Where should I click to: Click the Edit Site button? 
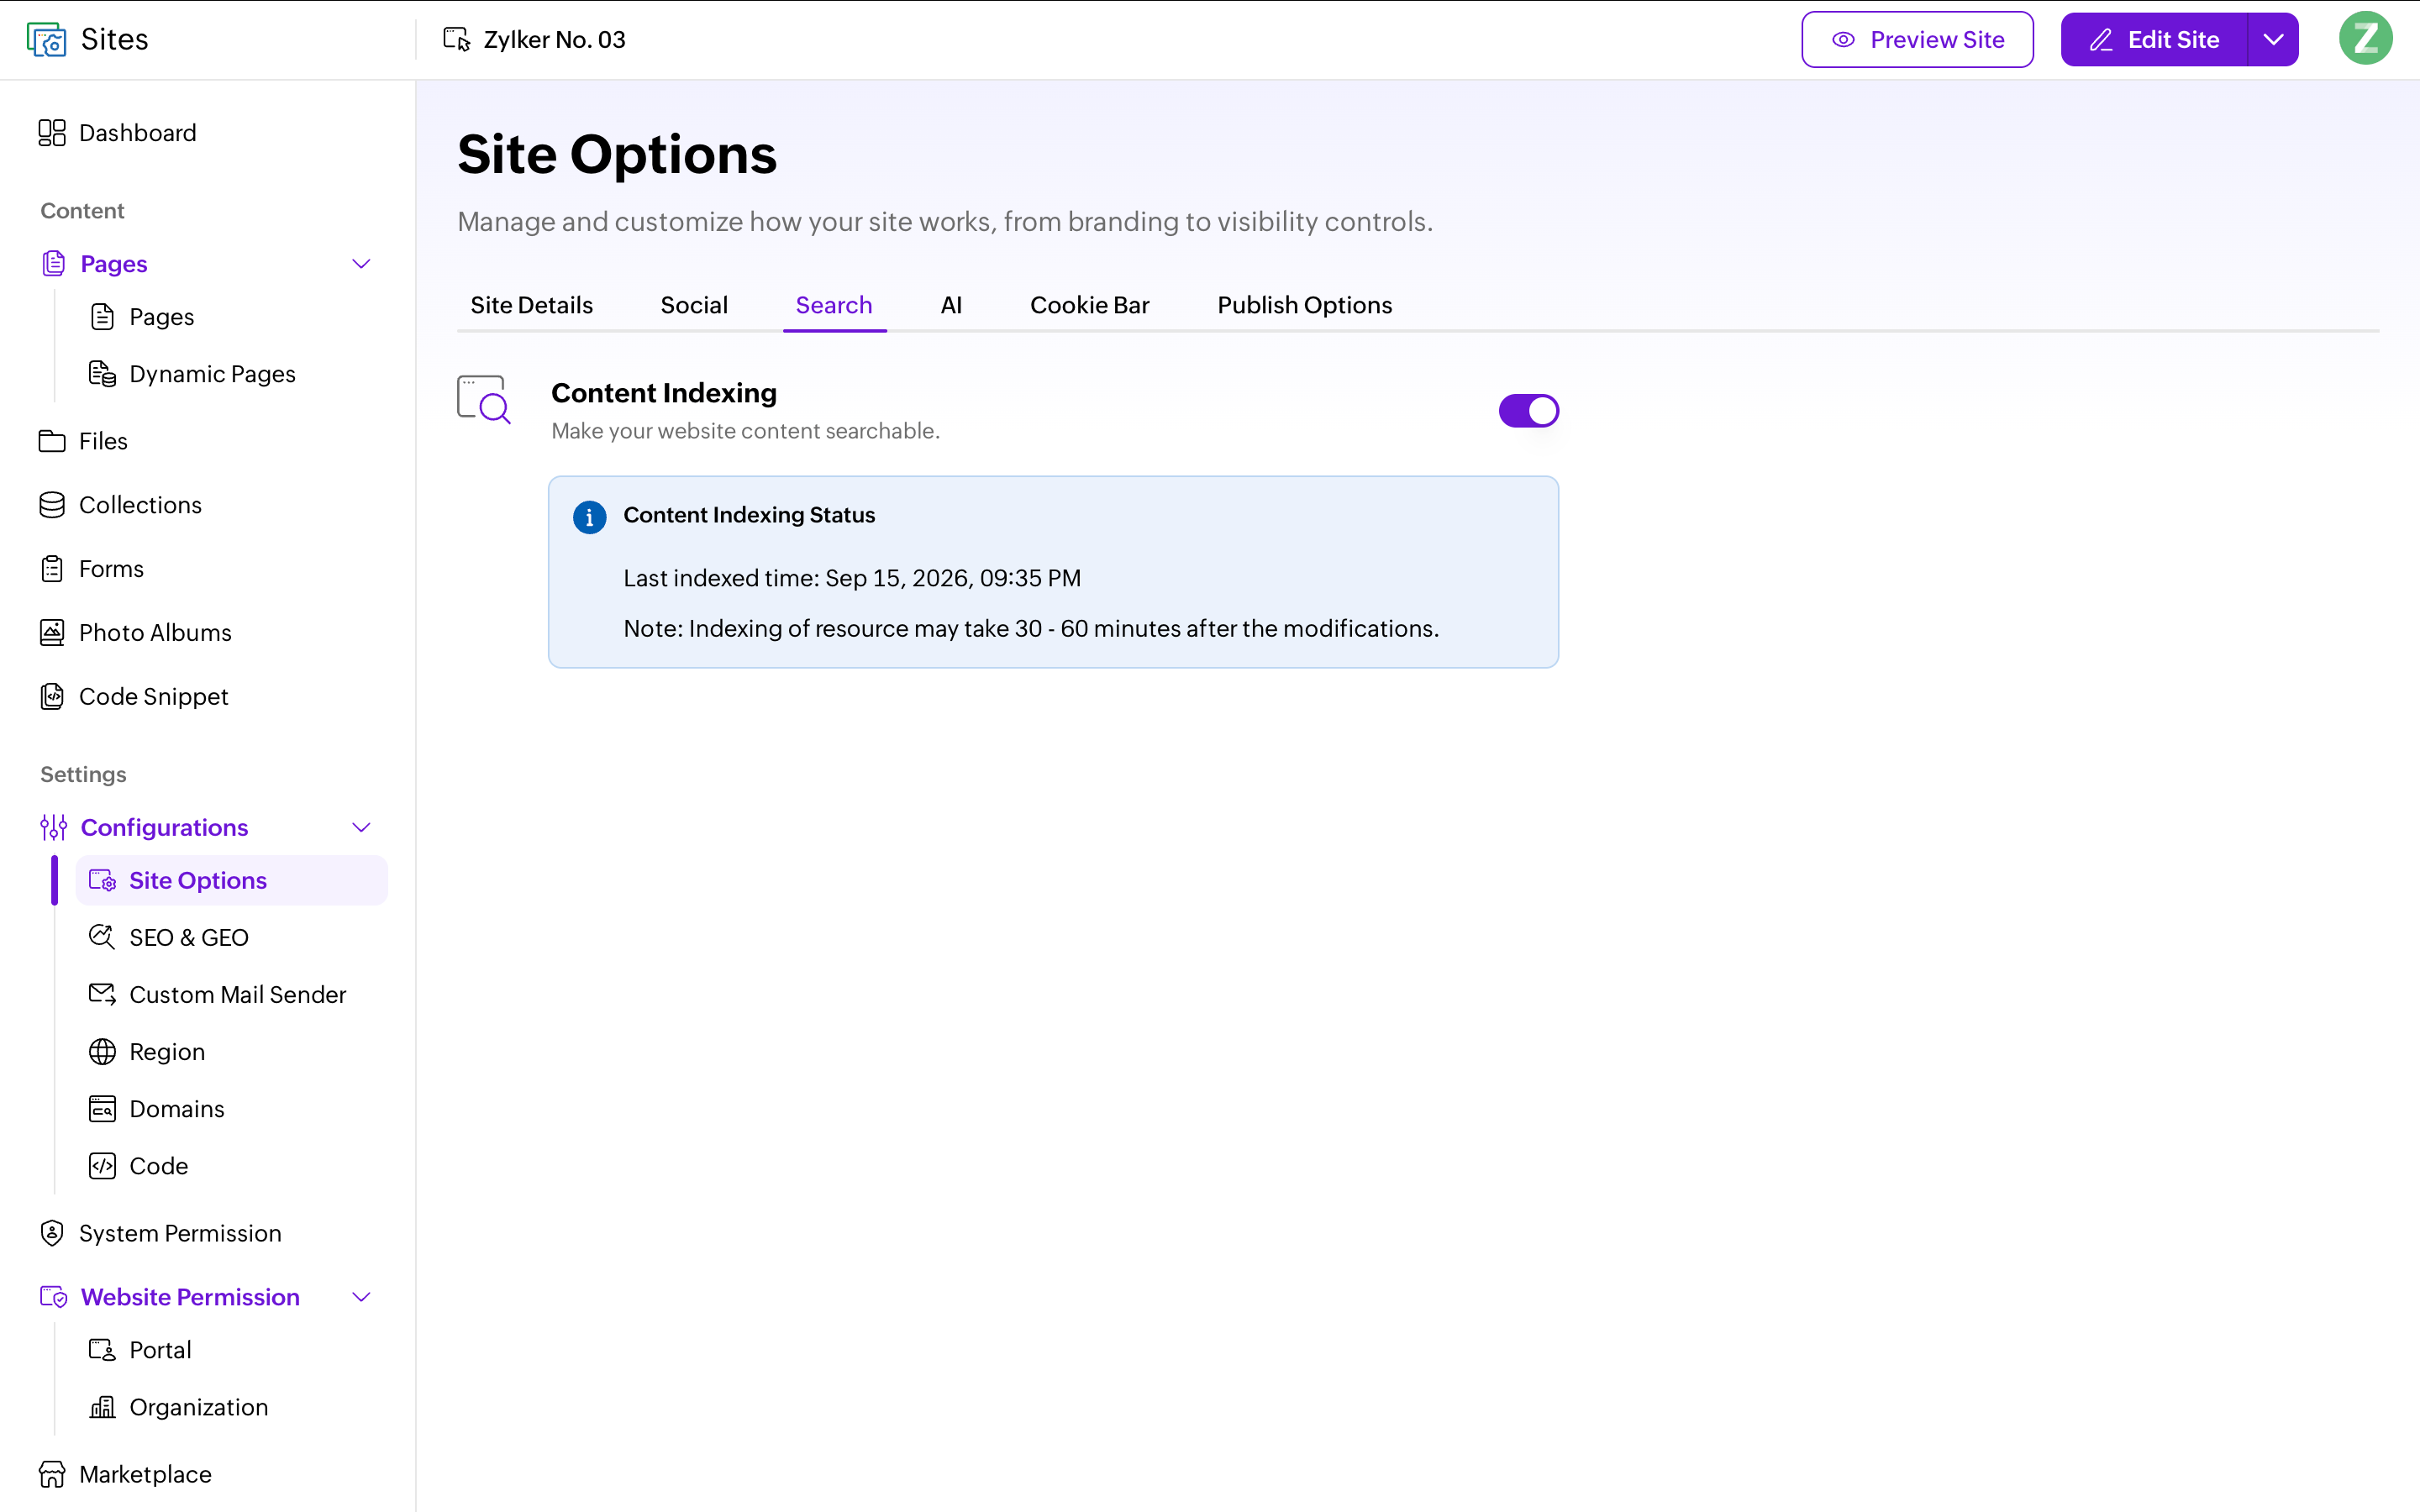pyautogui.click(x=2154, y=39)
